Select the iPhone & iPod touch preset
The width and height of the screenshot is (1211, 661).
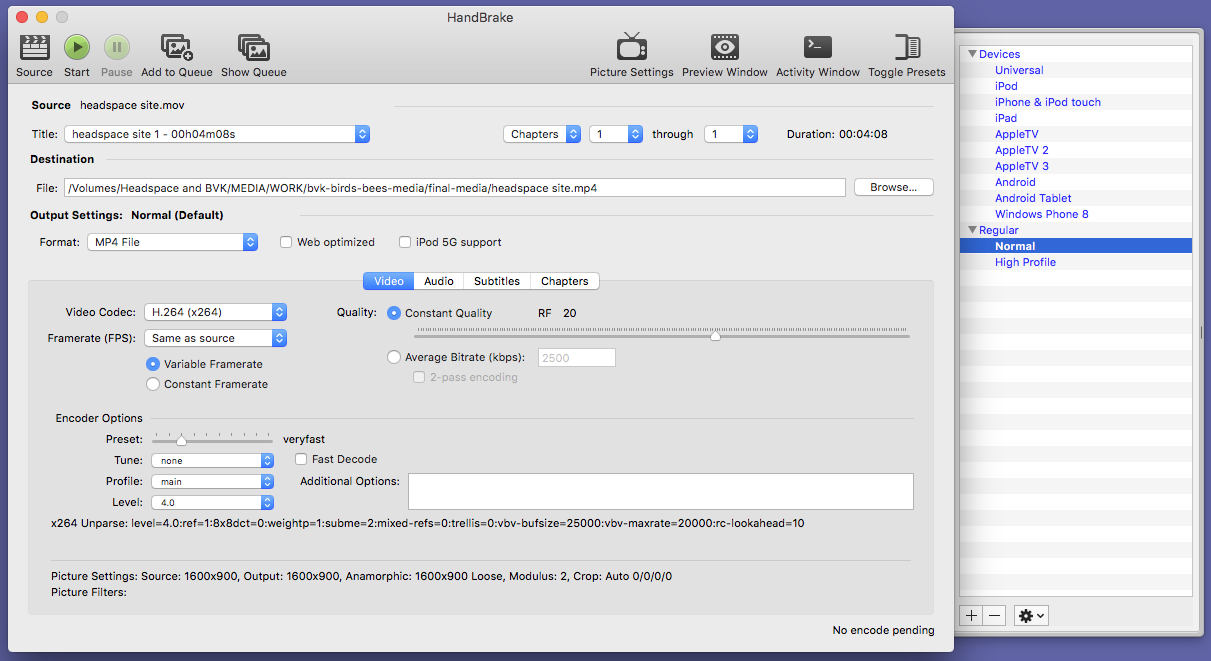(1048, 102)
